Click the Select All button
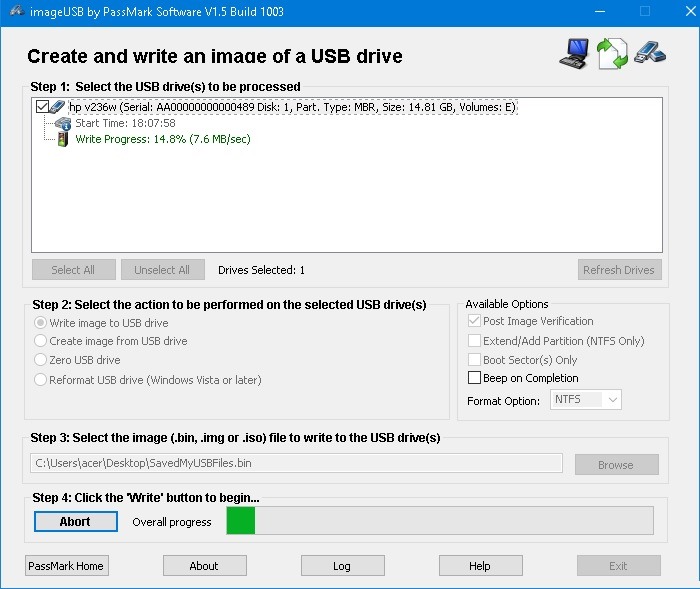Image resolution: width=700 pixels, height=589 pixels. tap(74, 270)
